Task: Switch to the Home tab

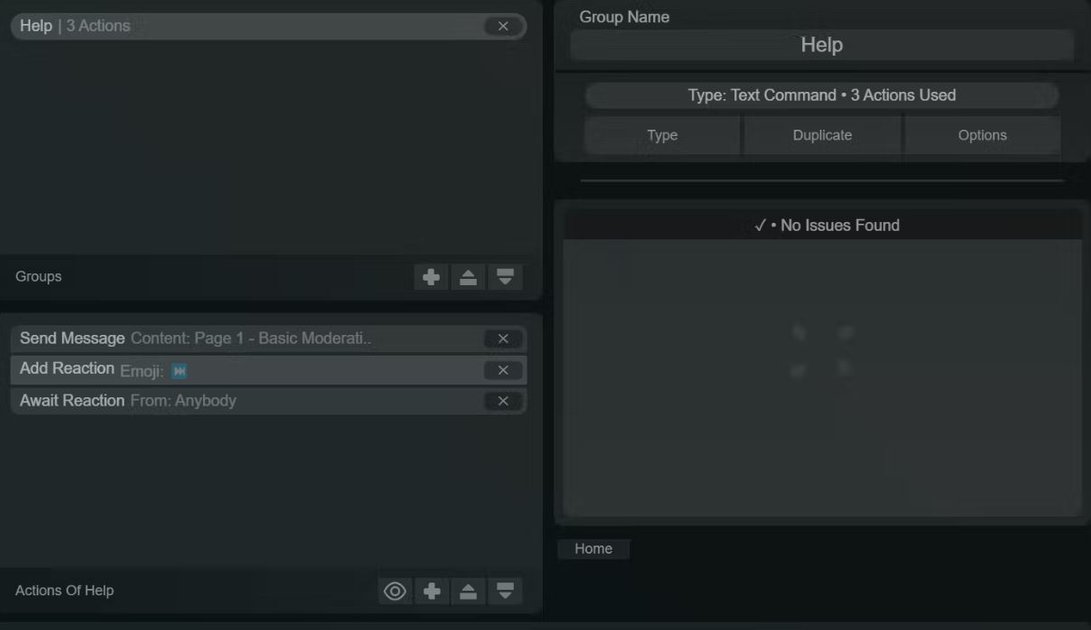Action: coord(593,548)
